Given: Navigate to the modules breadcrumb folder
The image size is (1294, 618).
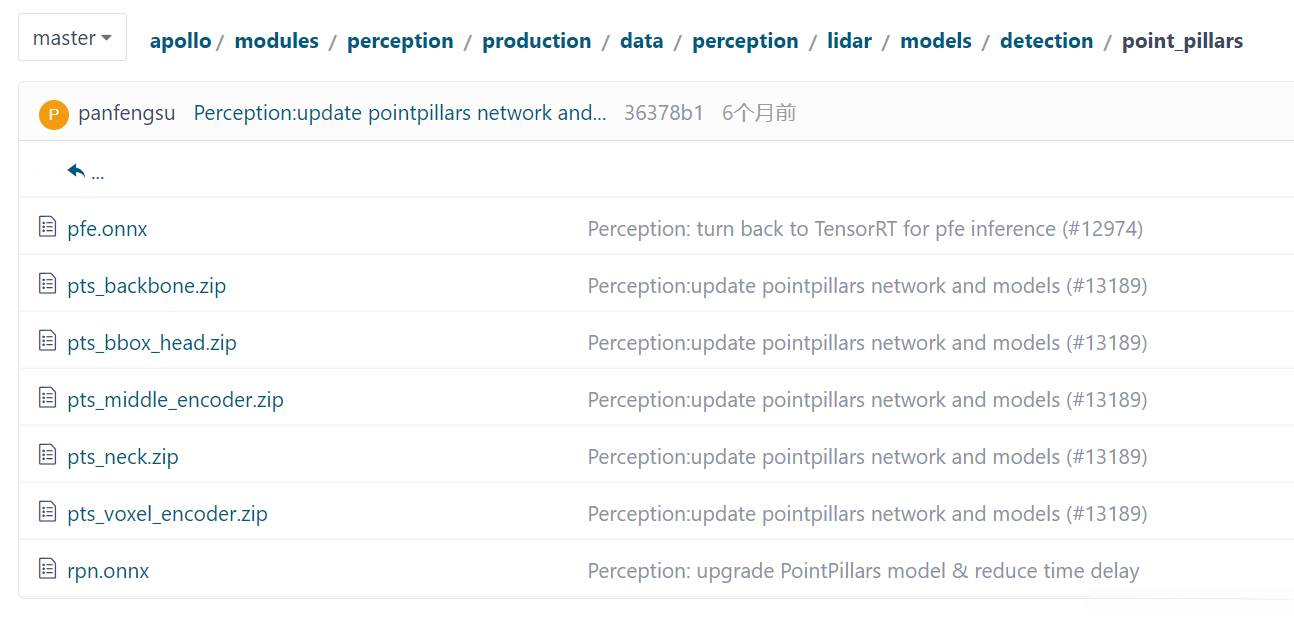Looking at the screenshot, I should coord(276,41).
